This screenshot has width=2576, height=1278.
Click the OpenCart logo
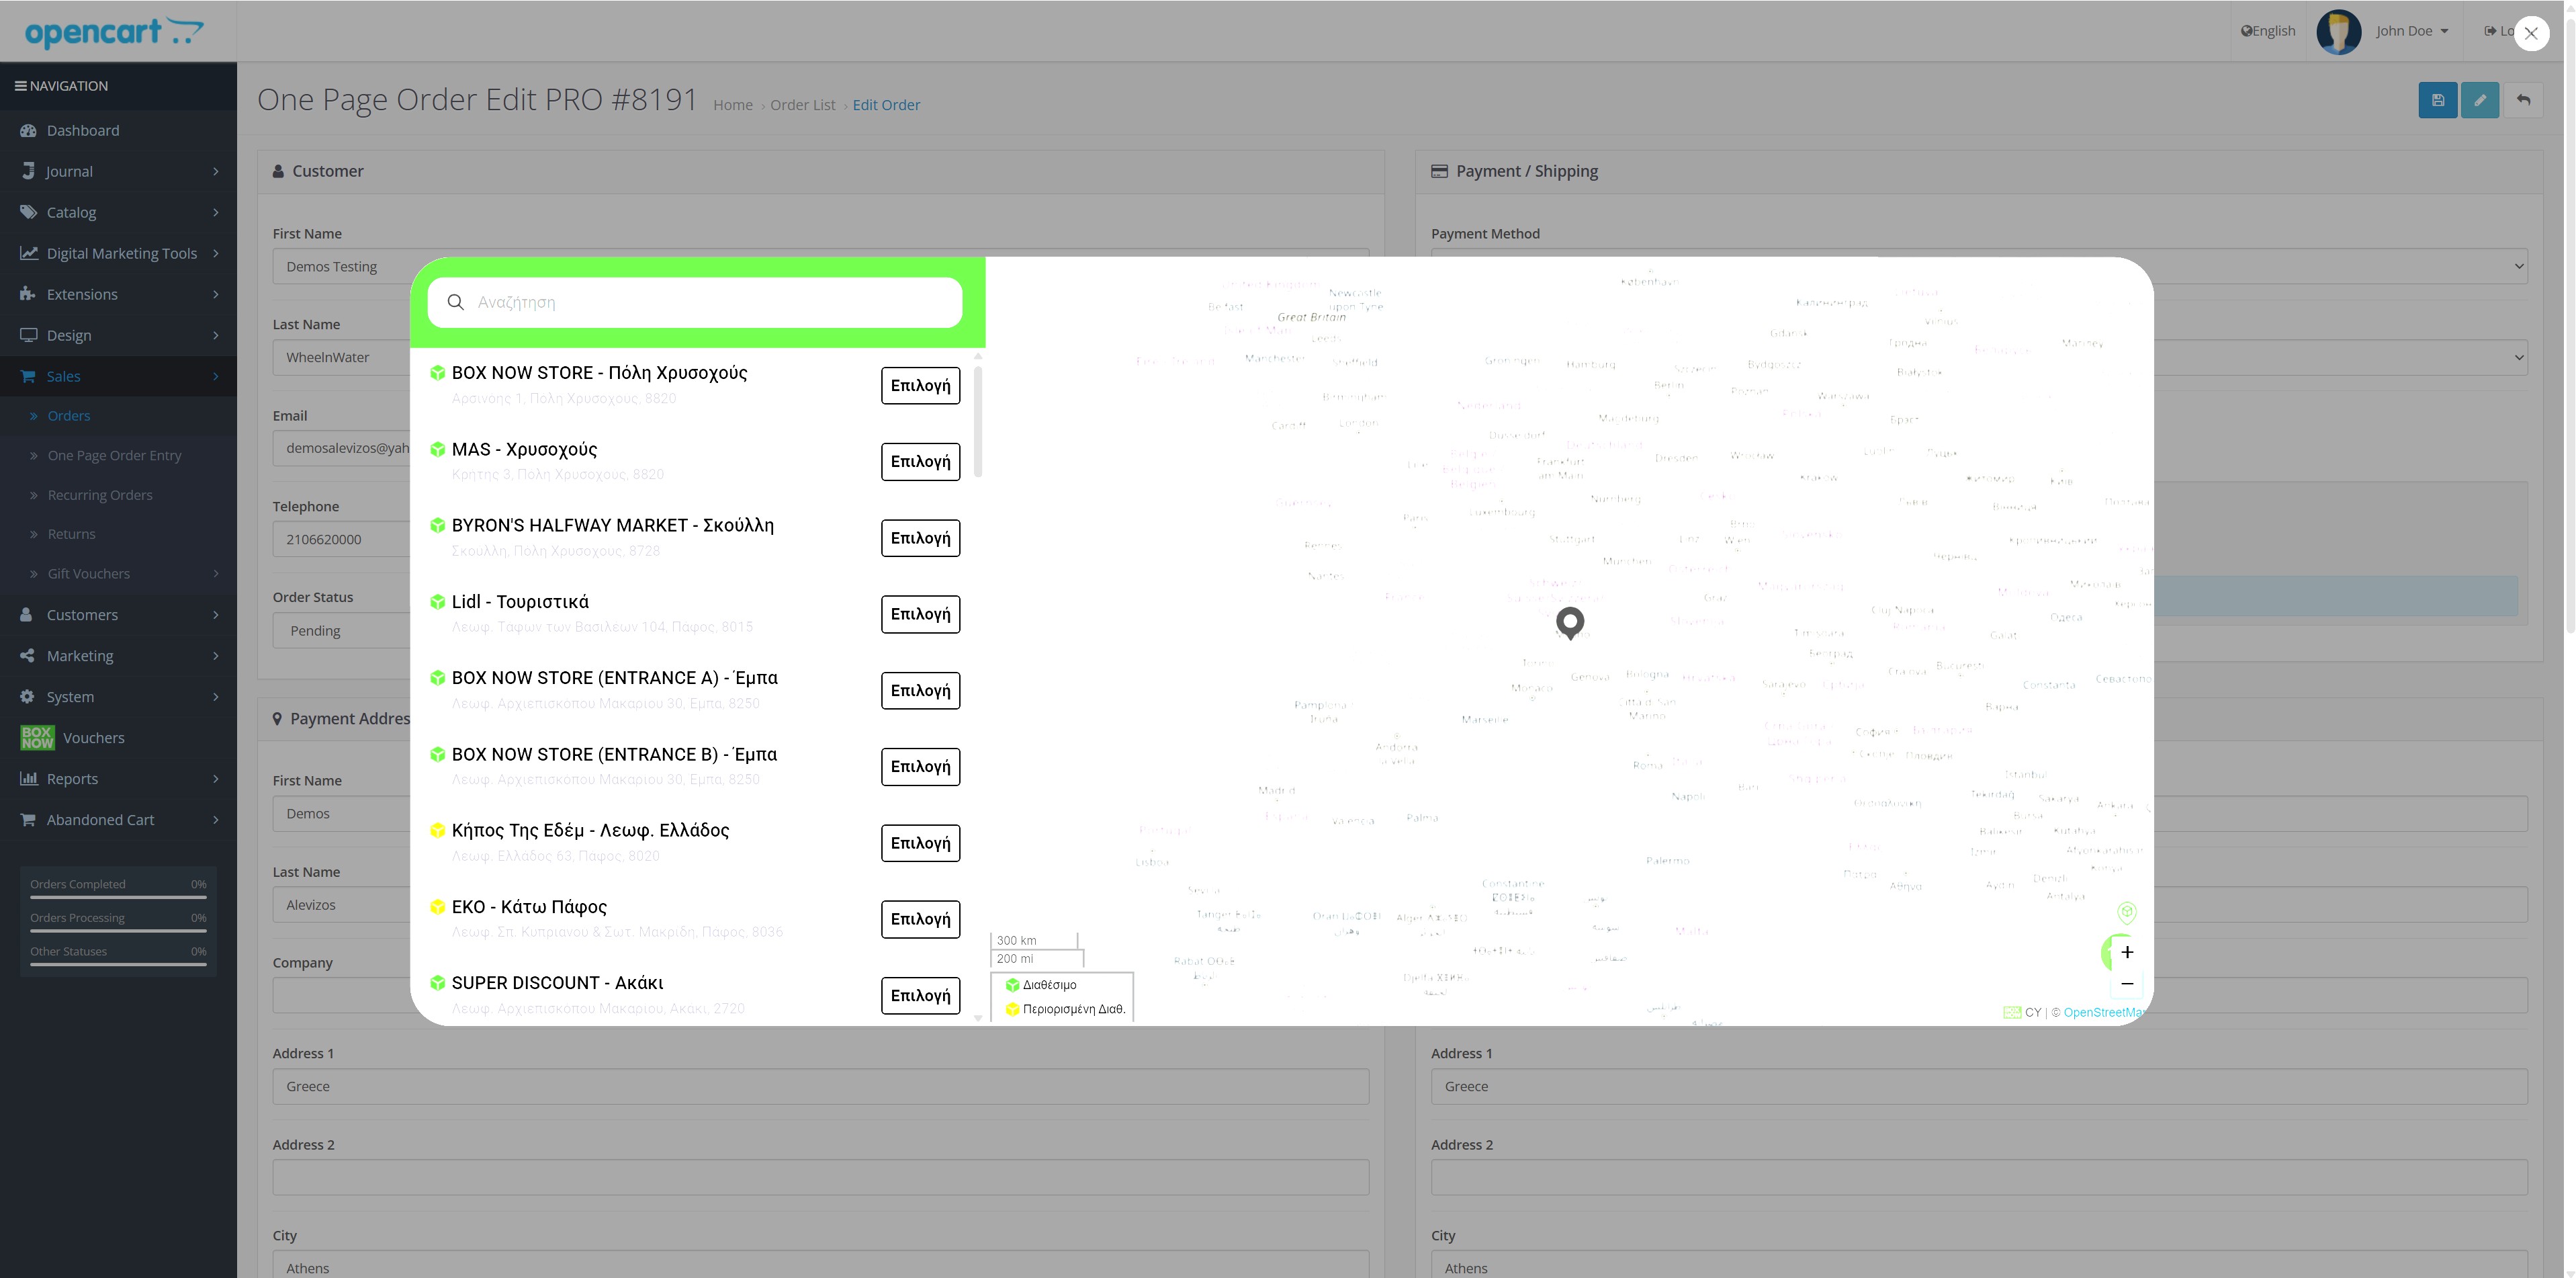click(x=114, y=32)
